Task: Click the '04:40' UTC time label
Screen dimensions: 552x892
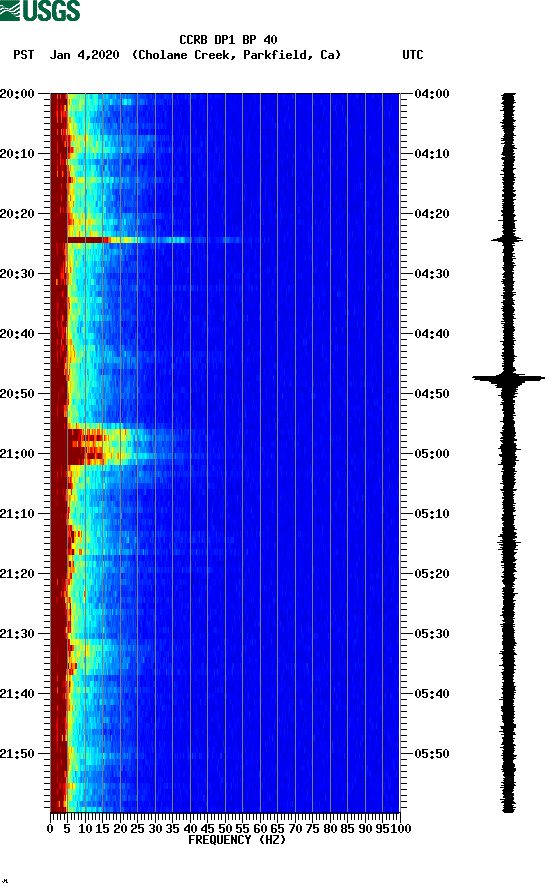Action: click(432, 334)
